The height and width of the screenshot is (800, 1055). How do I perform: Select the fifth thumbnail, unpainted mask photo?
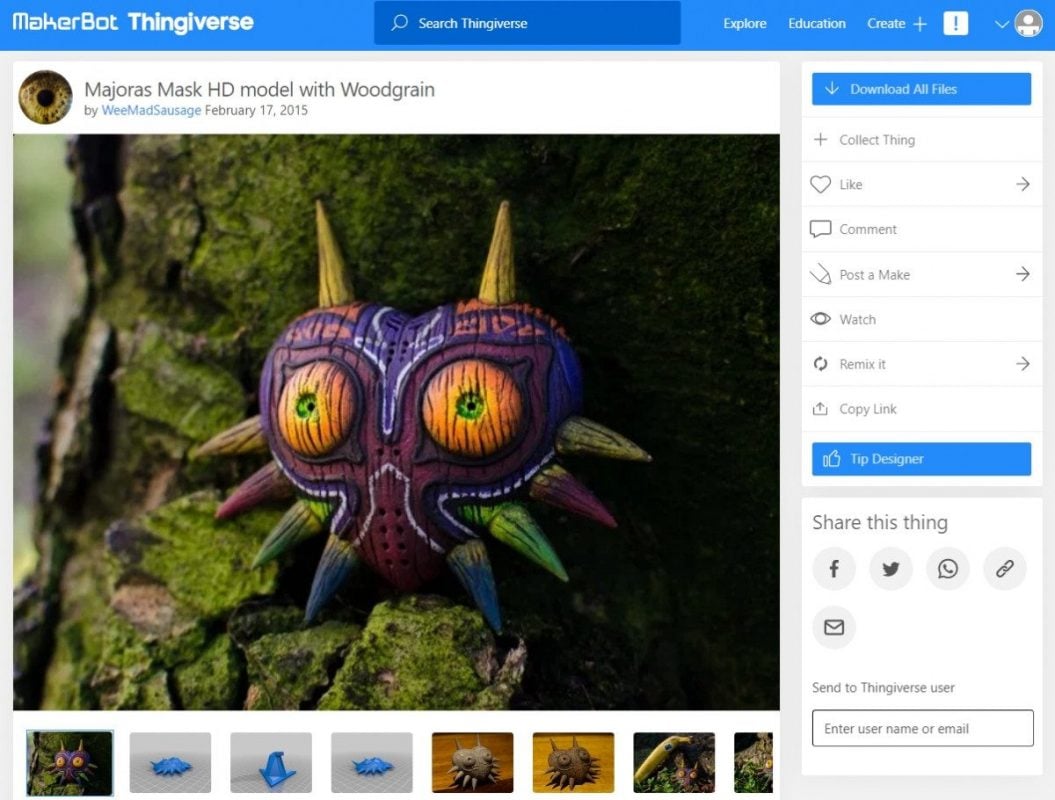click(472, 763)
